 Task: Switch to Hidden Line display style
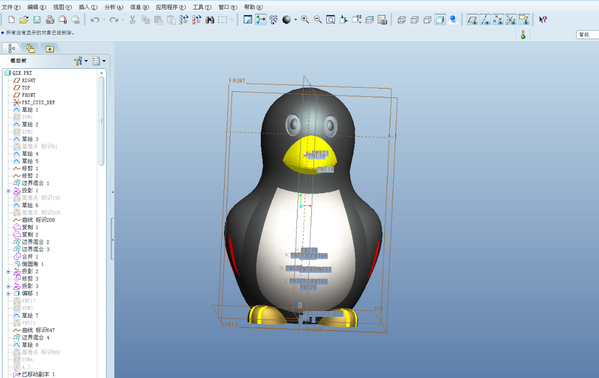point(414,19)
